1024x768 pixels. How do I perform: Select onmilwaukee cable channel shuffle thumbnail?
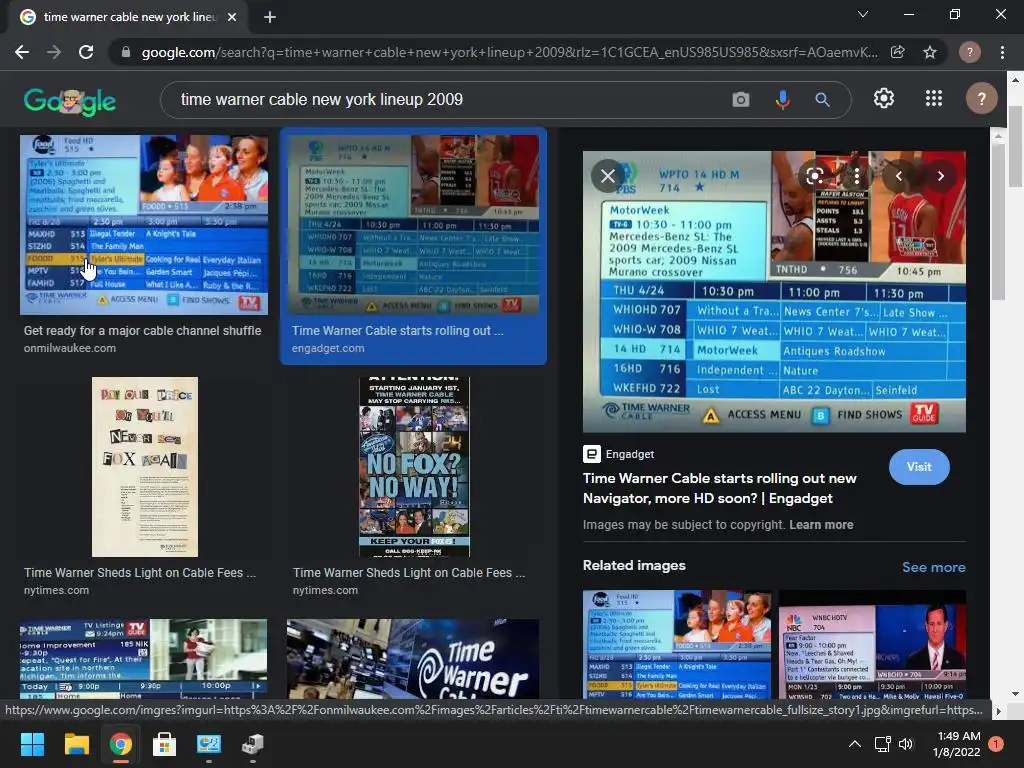pos(144,225)
